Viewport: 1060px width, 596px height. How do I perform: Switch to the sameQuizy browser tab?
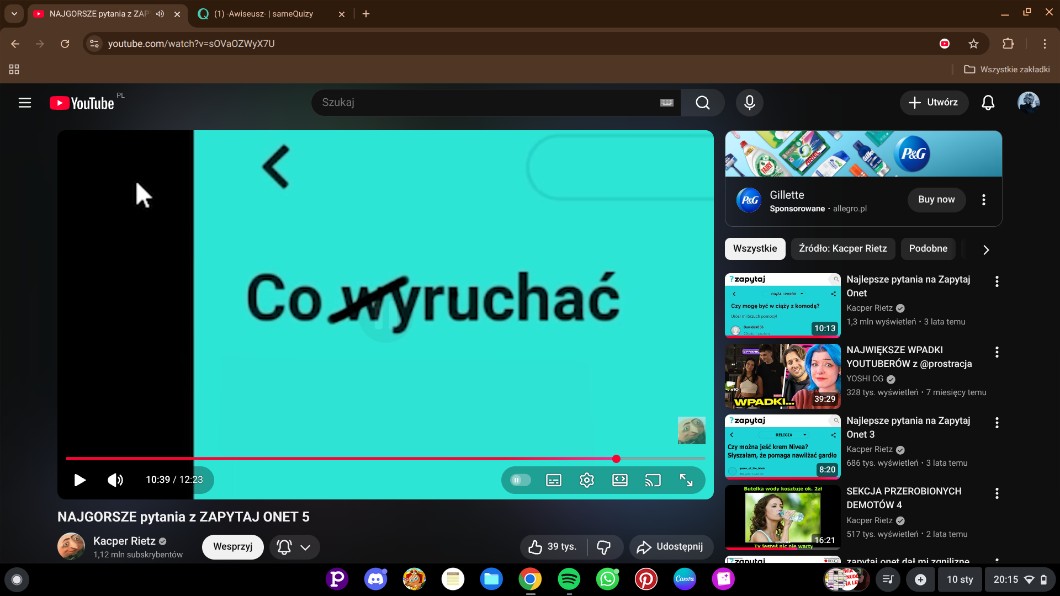coord(270,14)
